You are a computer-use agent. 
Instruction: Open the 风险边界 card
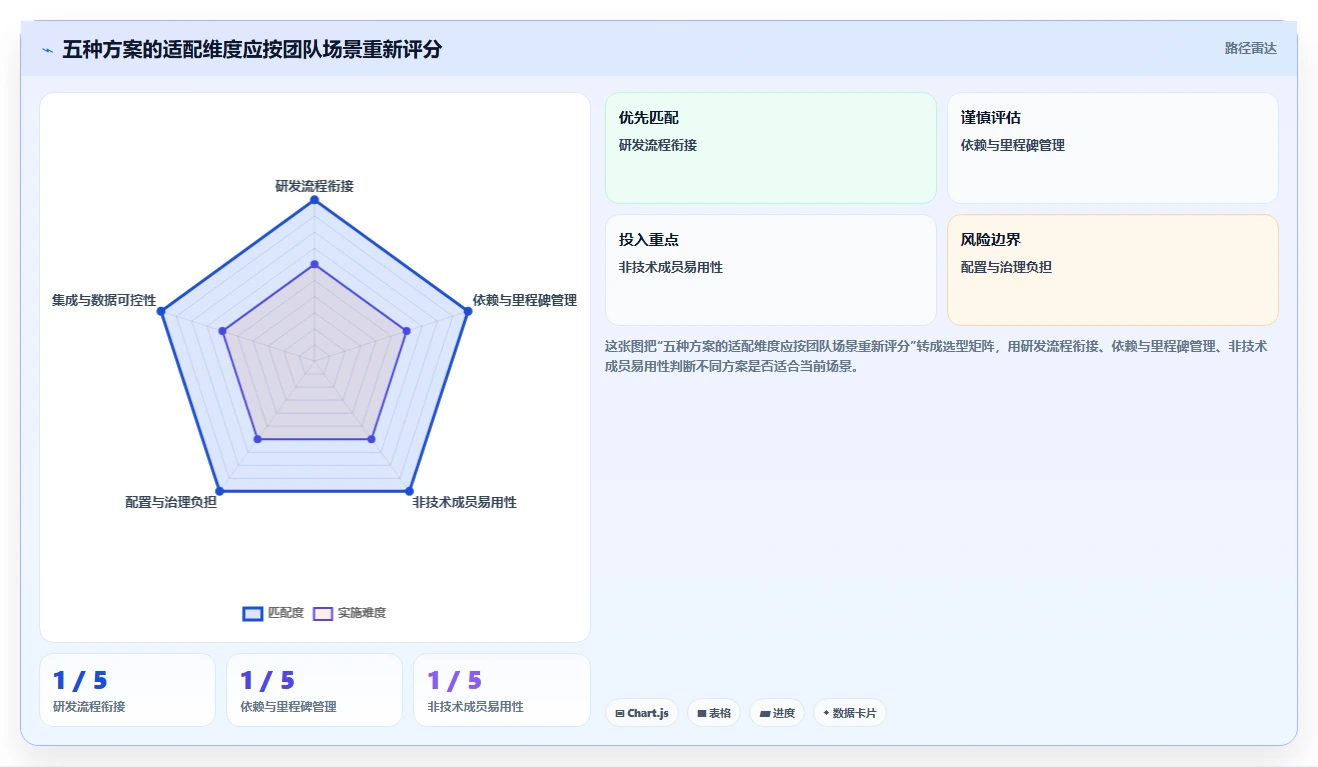(x=1112, y=270)
